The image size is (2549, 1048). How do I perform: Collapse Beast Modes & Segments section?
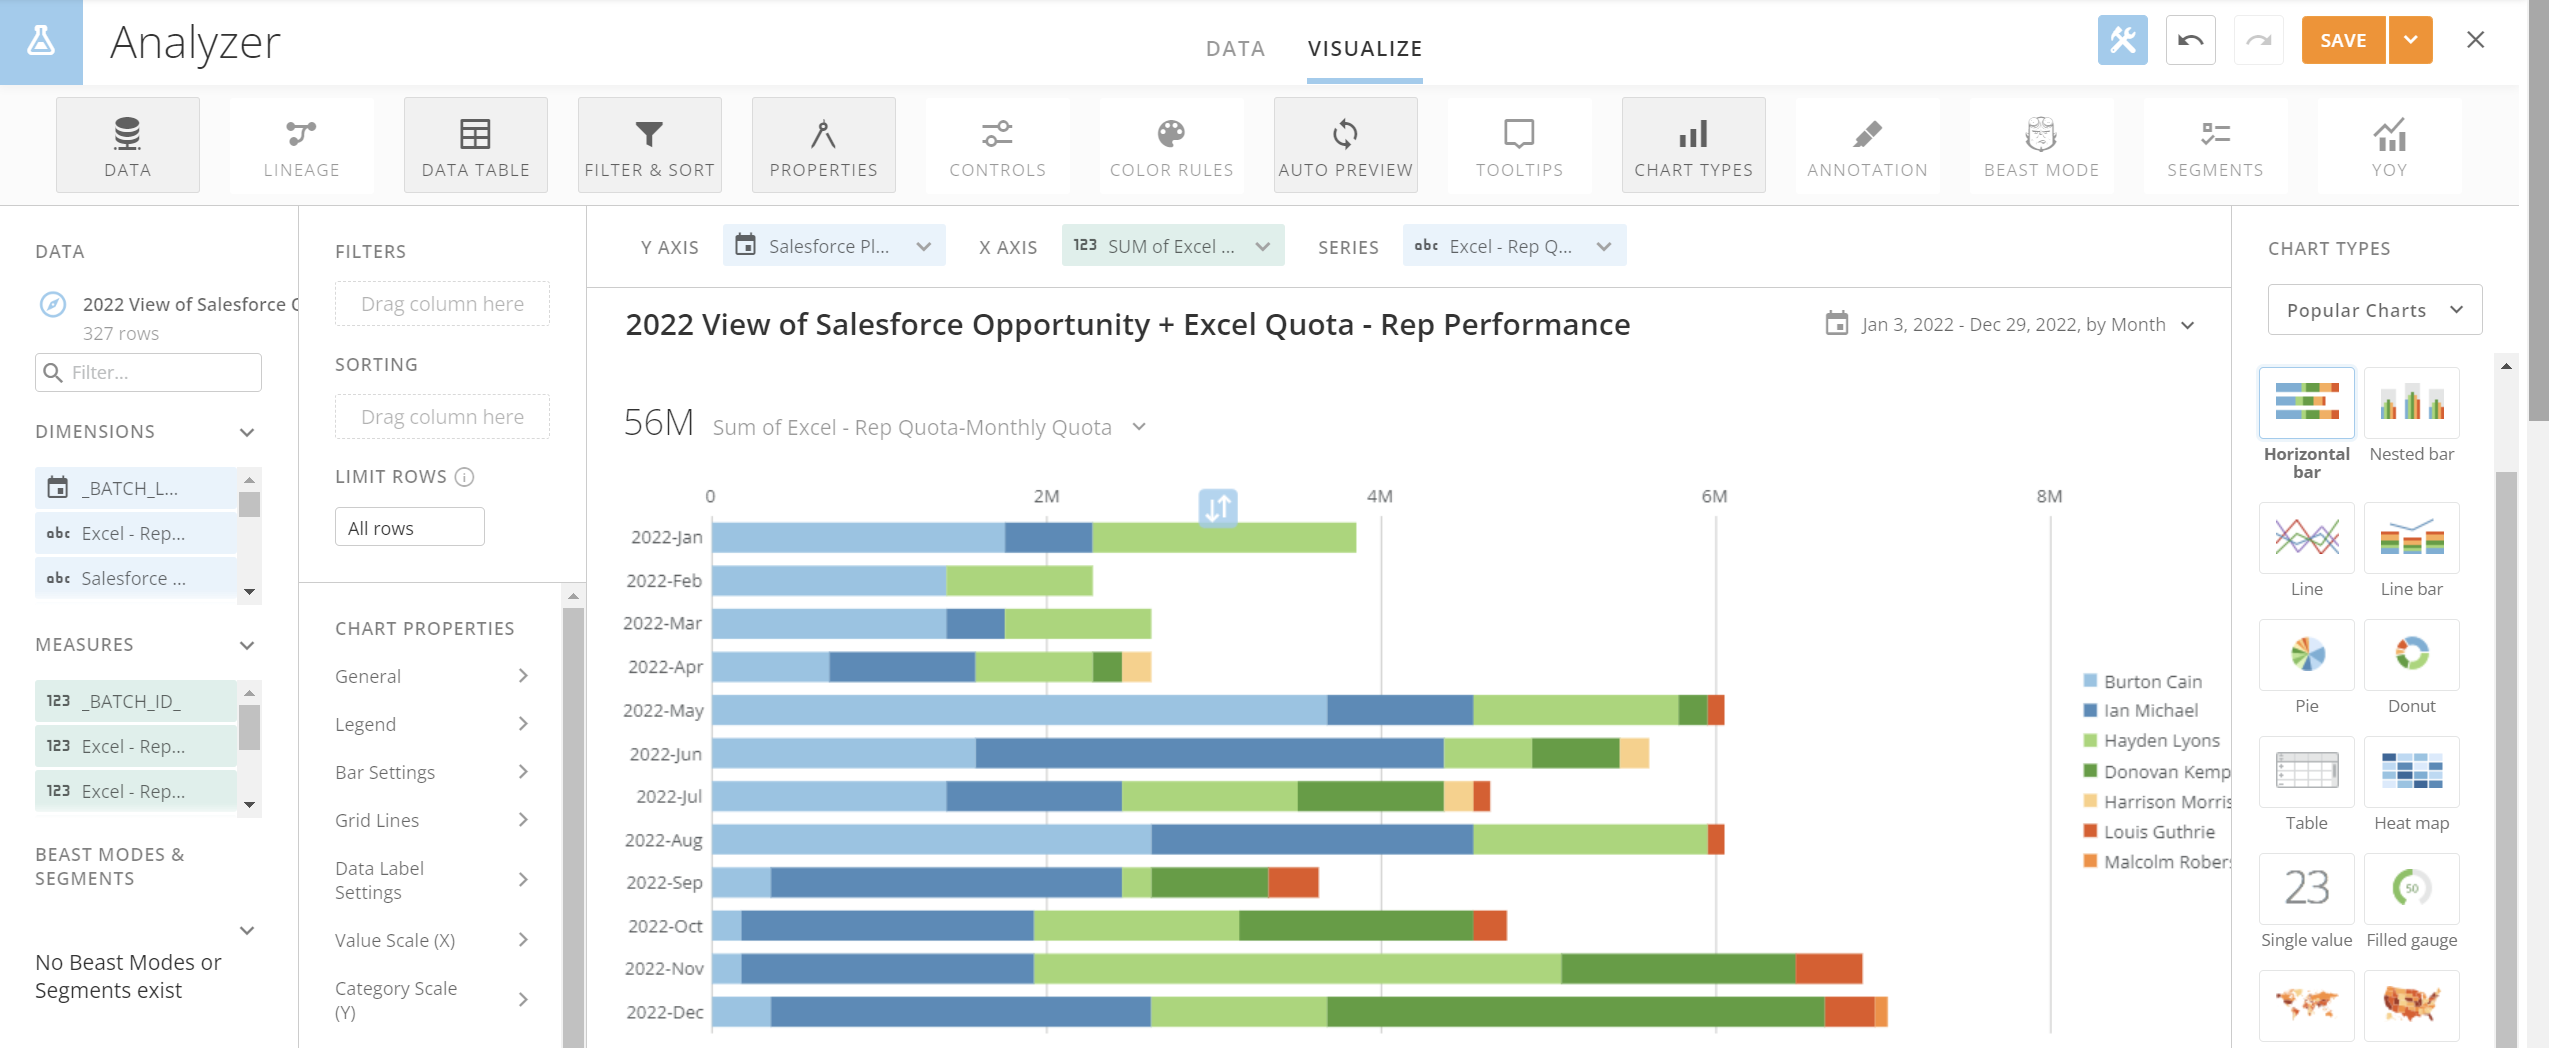(x=247, y=930)
